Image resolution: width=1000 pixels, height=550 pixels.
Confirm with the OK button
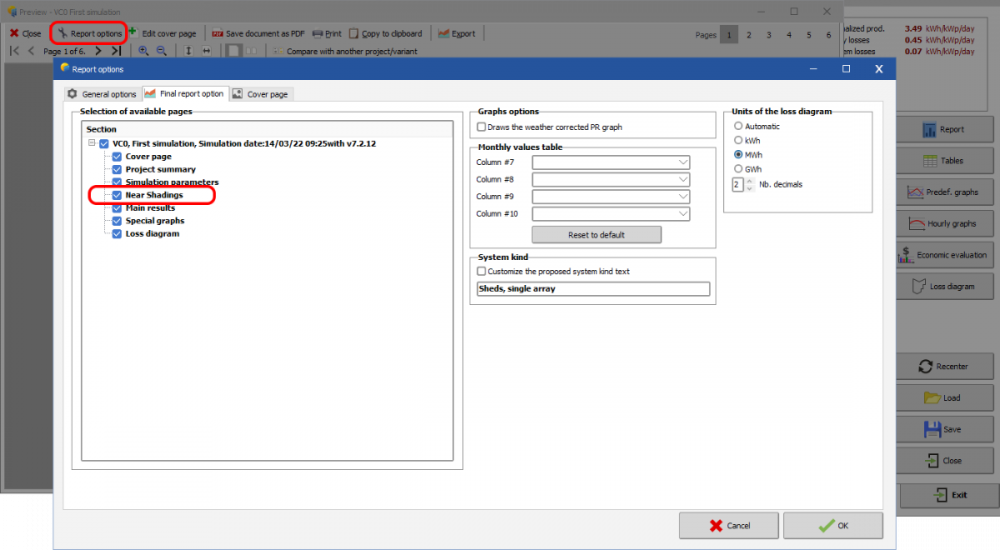[832, 525]
